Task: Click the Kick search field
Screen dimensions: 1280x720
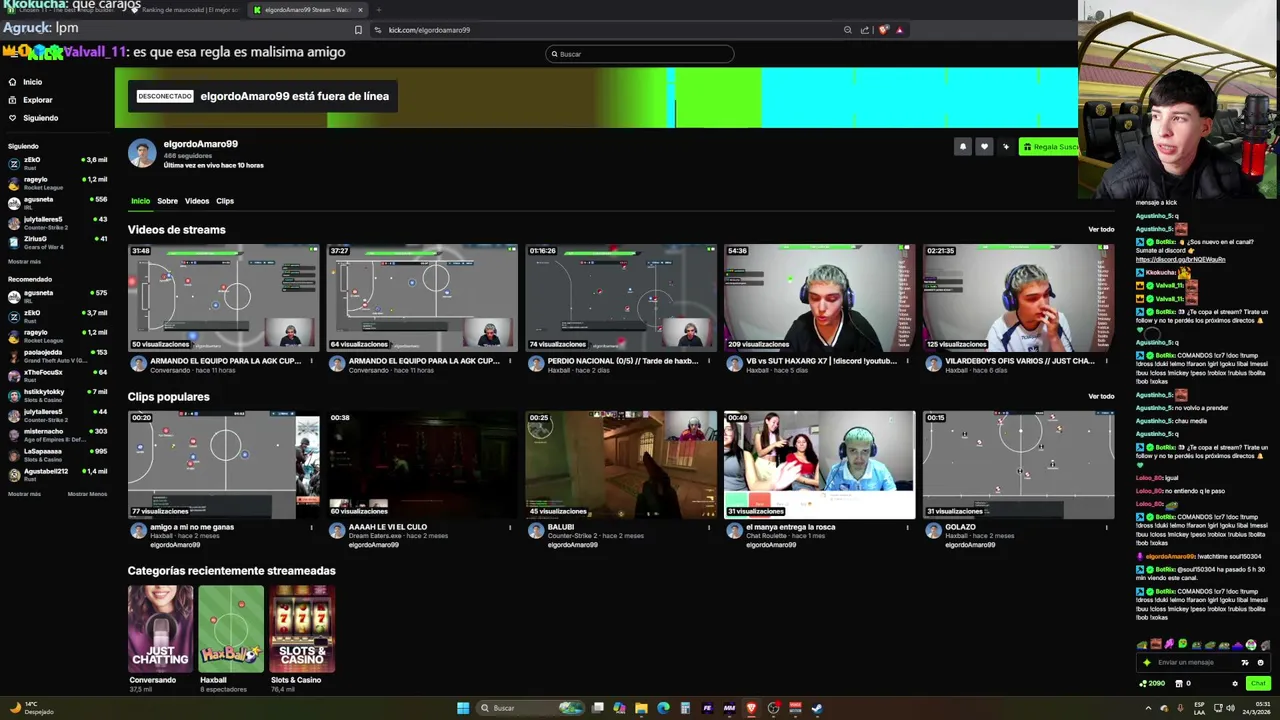Action: 640,54
